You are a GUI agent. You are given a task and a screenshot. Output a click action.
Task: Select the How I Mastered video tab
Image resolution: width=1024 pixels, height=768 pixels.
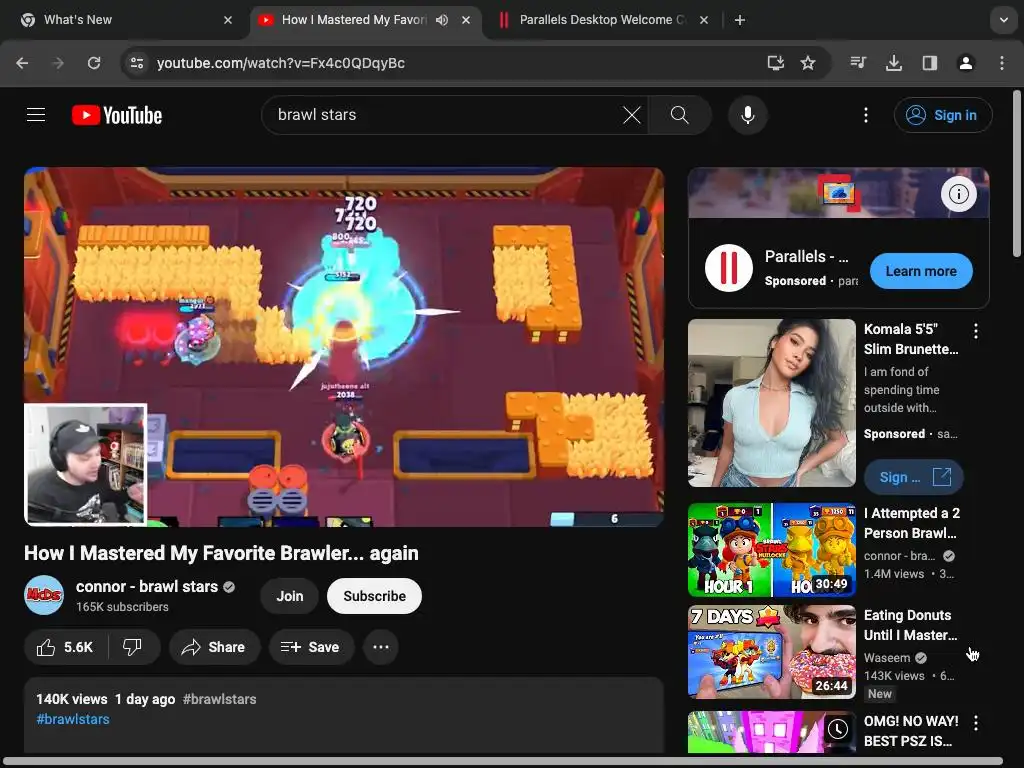point(366,20)
